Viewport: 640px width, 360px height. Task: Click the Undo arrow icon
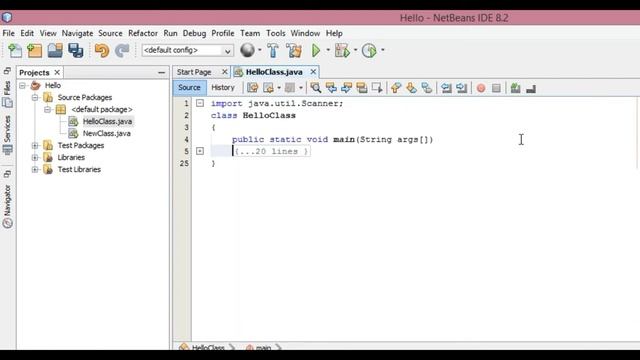(102, 51)
